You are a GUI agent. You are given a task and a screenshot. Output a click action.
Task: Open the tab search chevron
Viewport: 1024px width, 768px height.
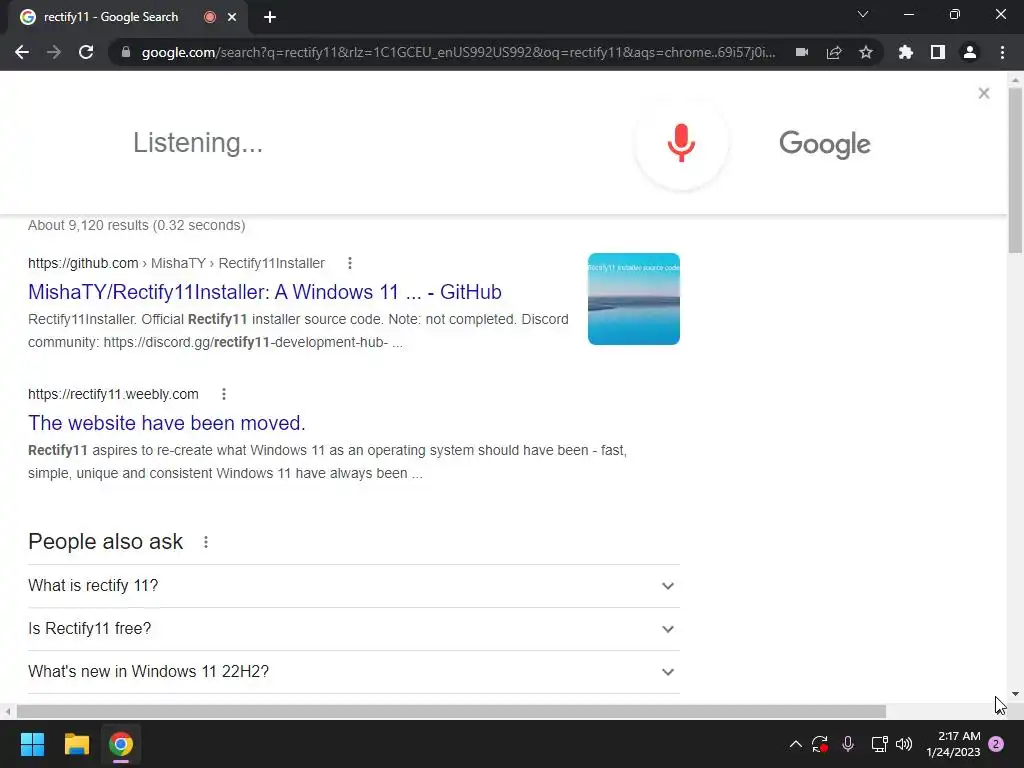863,14
